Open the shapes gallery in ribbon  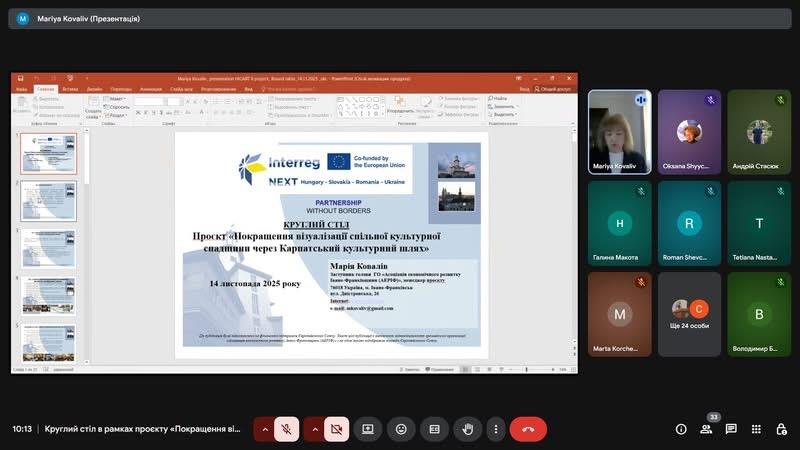[x=361, y=107]
